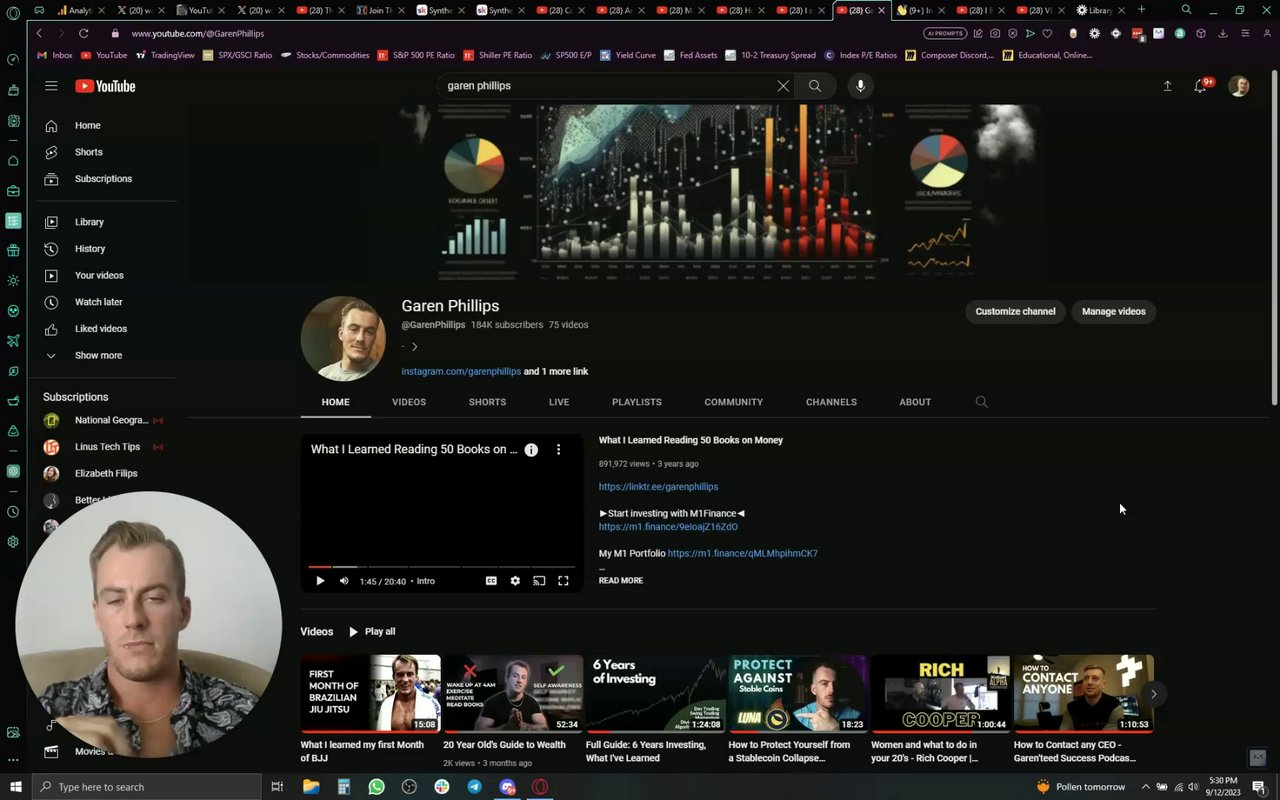The width and height of the screenshot is (1280, 800).
Task: Go back in browser toolbar
Action: [x=39, y=33]
